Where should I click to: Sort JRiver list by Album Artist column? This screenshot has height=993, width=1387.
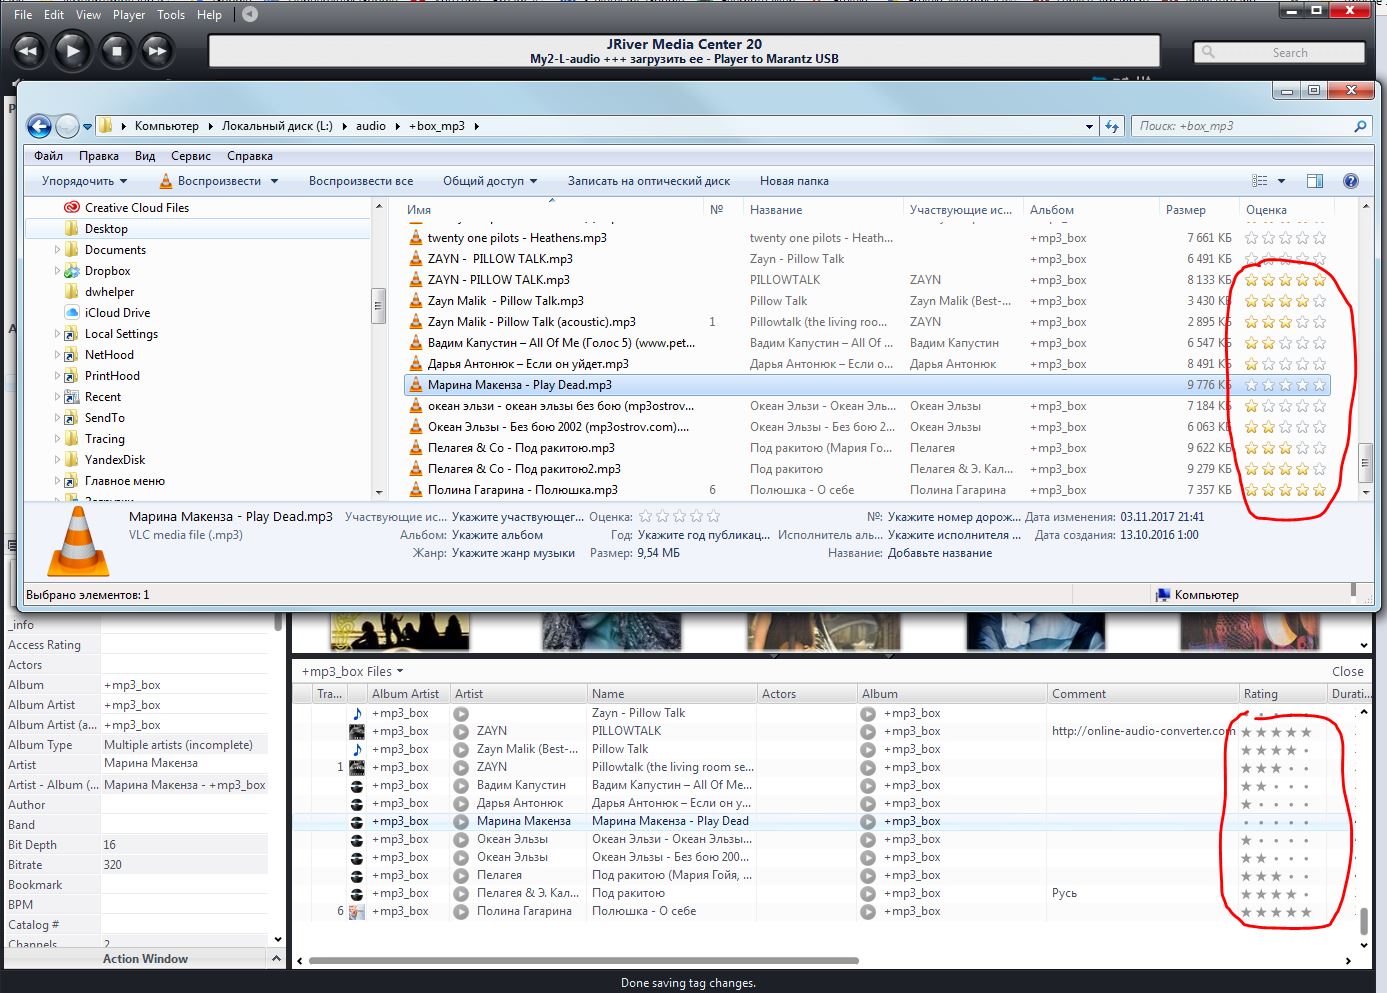click(405, 694)
